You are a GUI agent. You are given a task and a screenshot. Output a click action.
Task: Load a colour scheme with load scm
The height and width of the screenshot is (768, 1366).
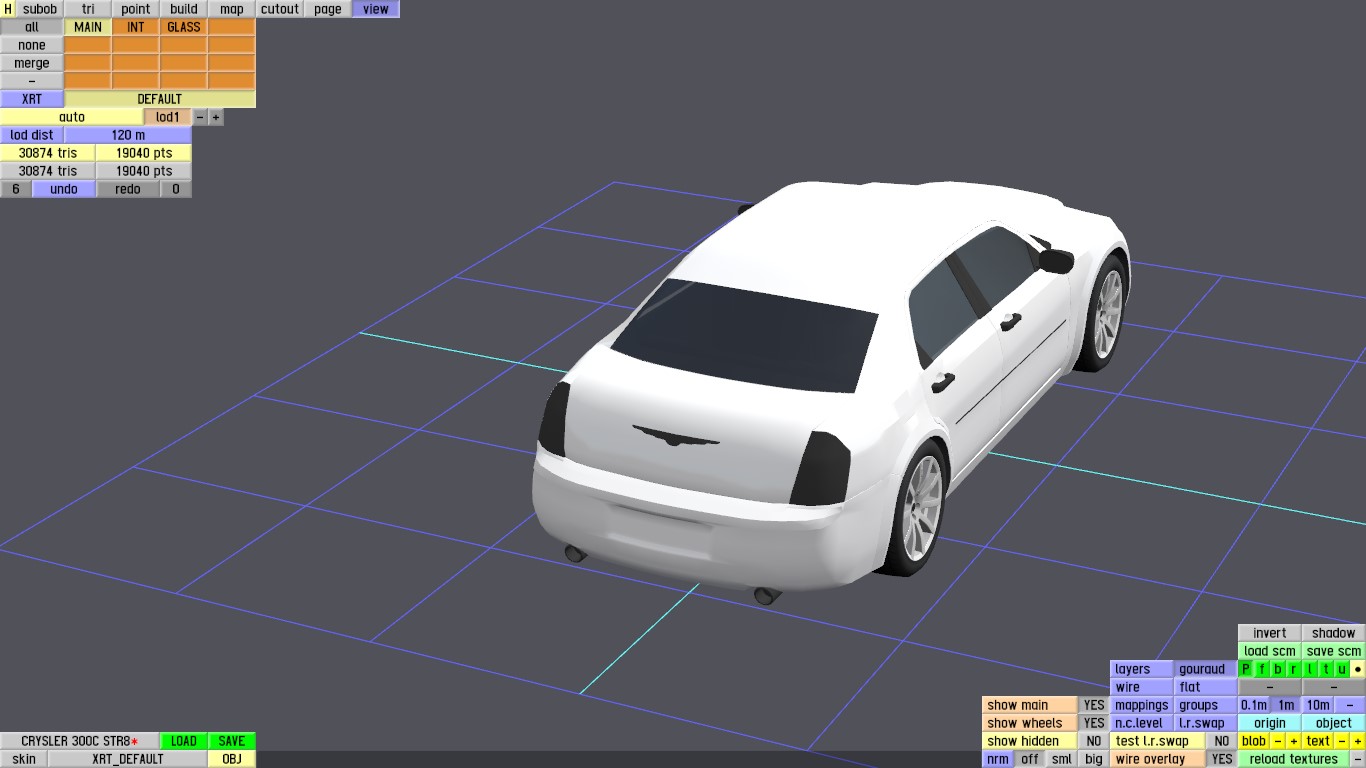[x=1270, y=651]
